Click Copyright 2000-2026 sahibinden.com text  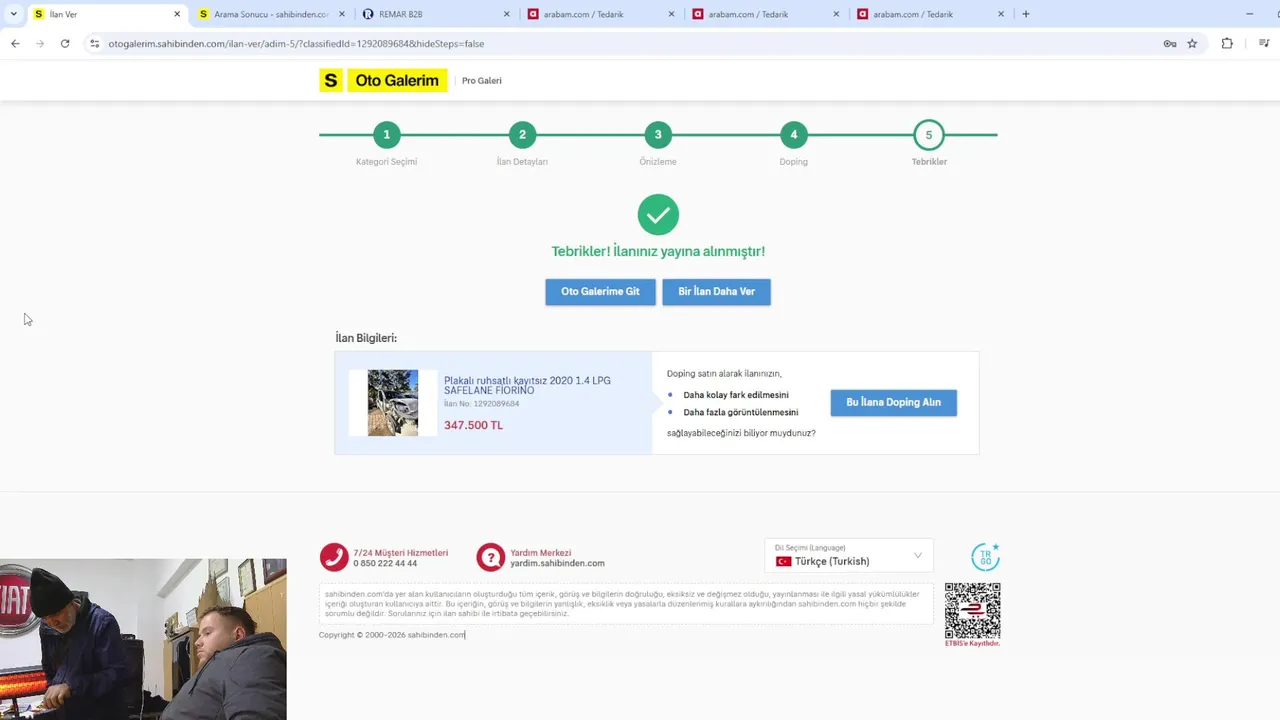pos(392,635)
